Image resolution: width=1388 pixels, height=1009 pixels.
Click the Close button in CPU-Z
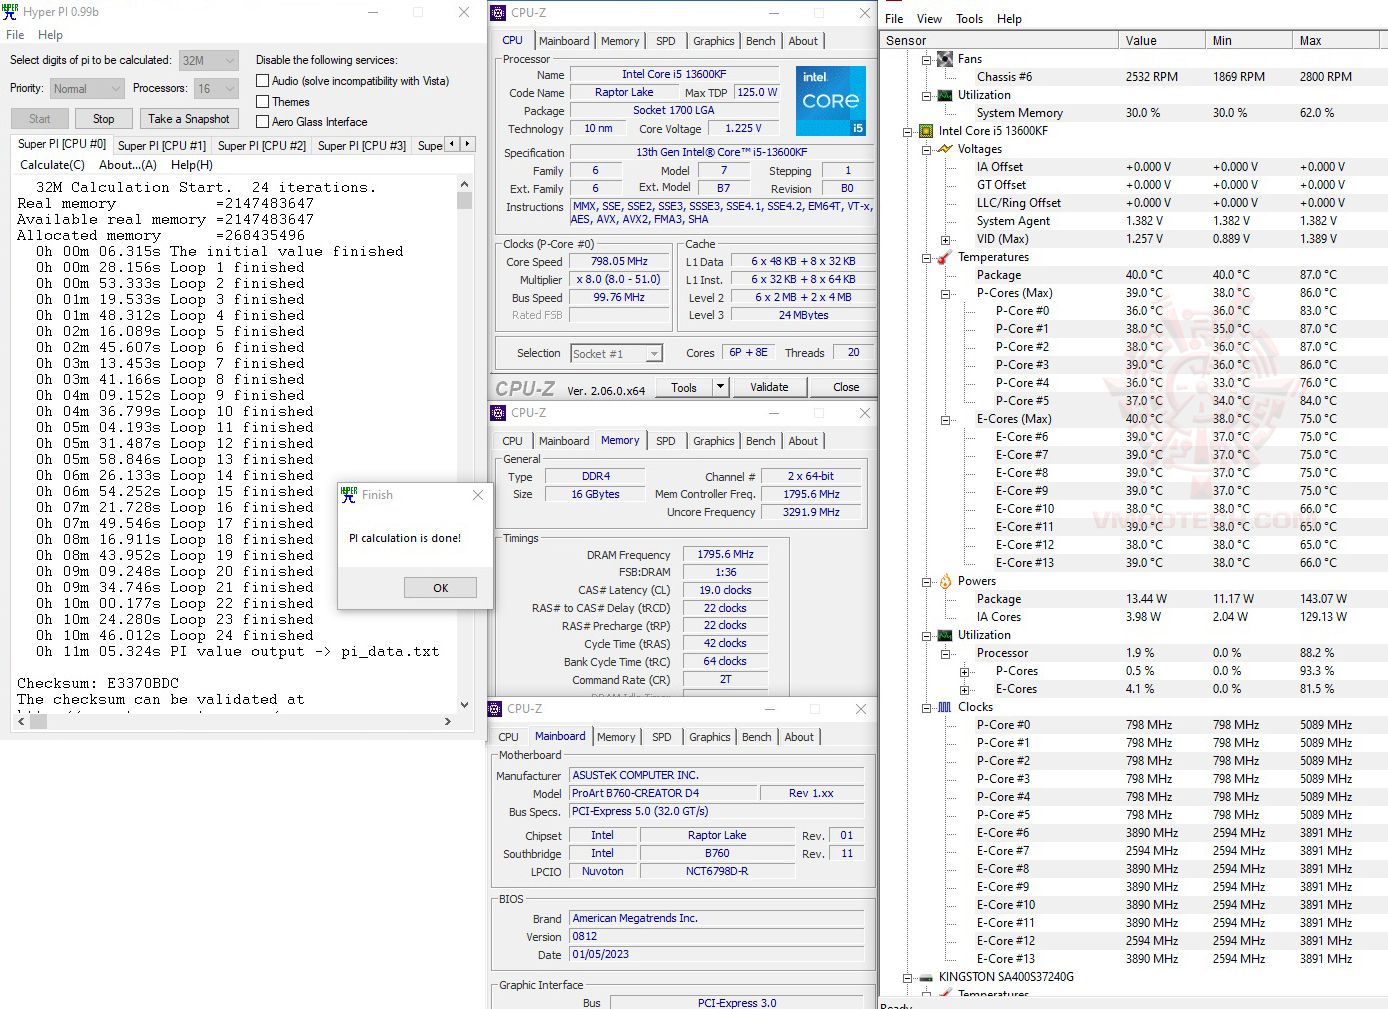point(846,387)
